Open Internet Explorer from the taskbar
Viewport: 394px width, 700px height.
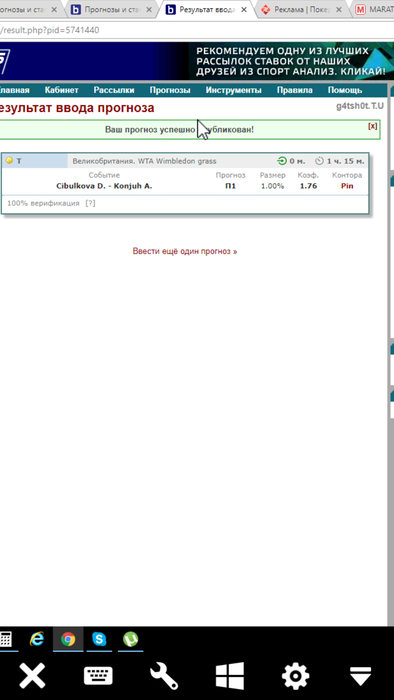pyautogui.click(x=37, y=639)
